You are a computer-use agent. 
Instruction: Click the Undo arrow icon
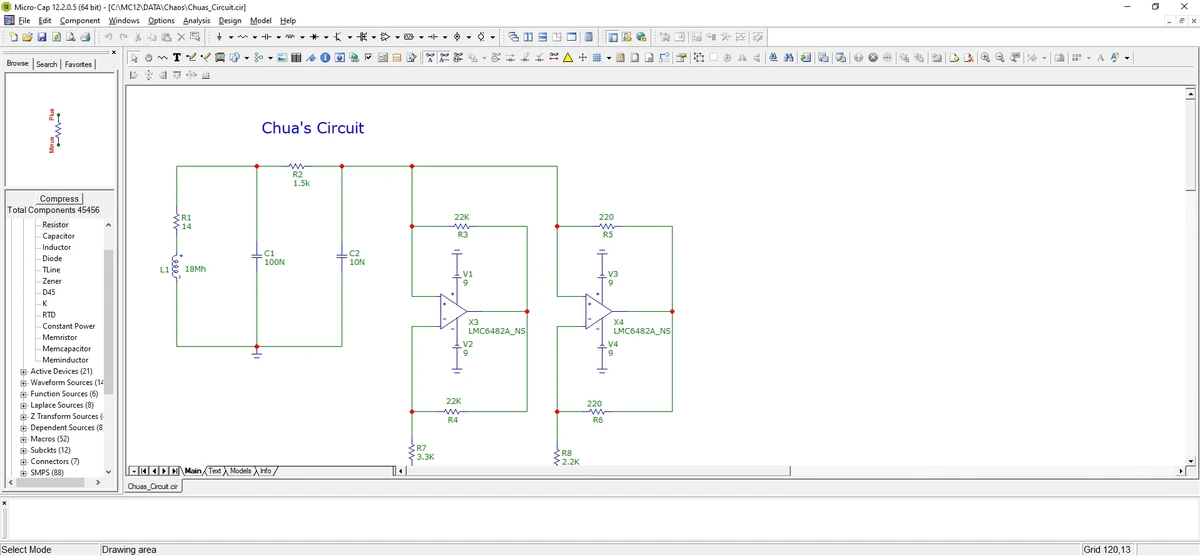[x=108, y=37]
